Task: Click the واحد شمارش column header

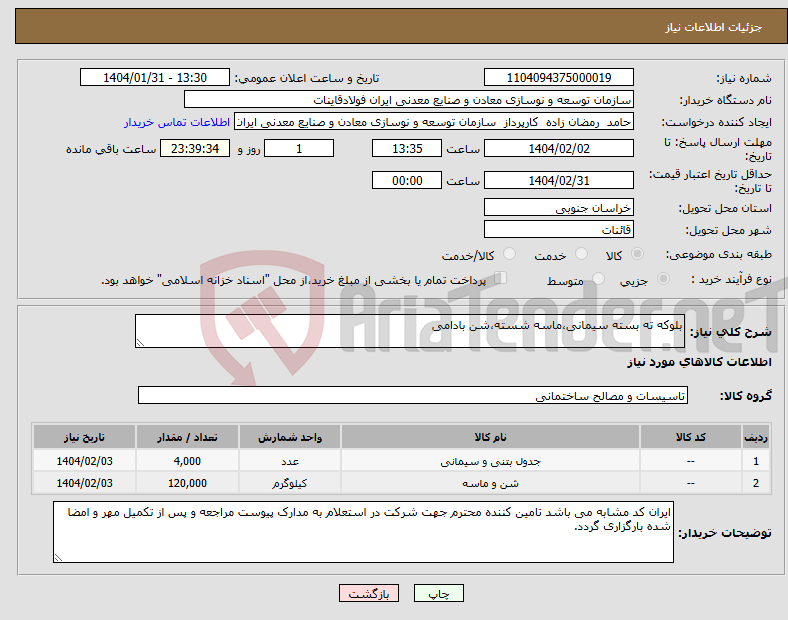Action: 290,437
